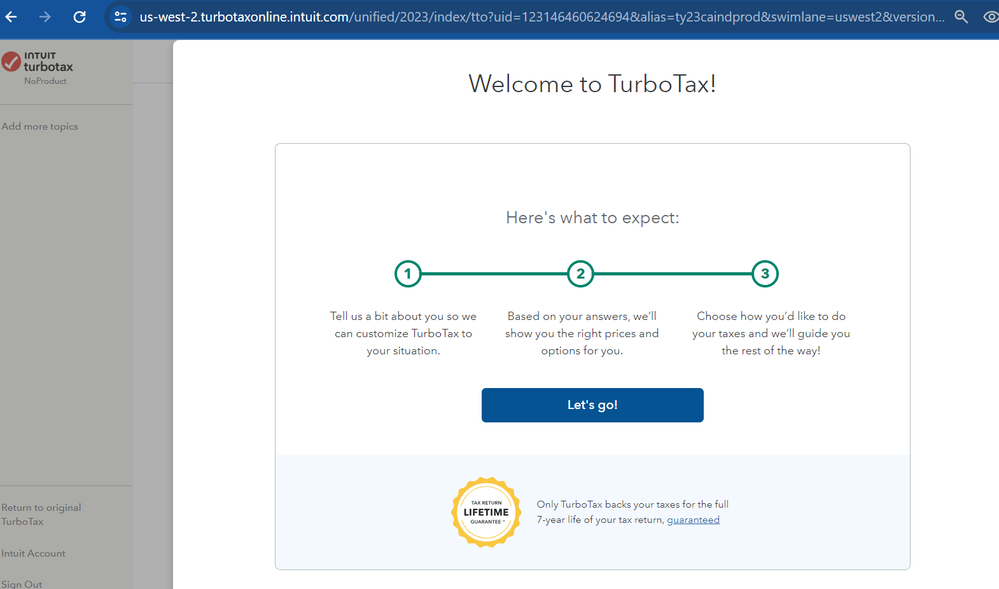Click the browser back arrow

(x=11, y=17)
